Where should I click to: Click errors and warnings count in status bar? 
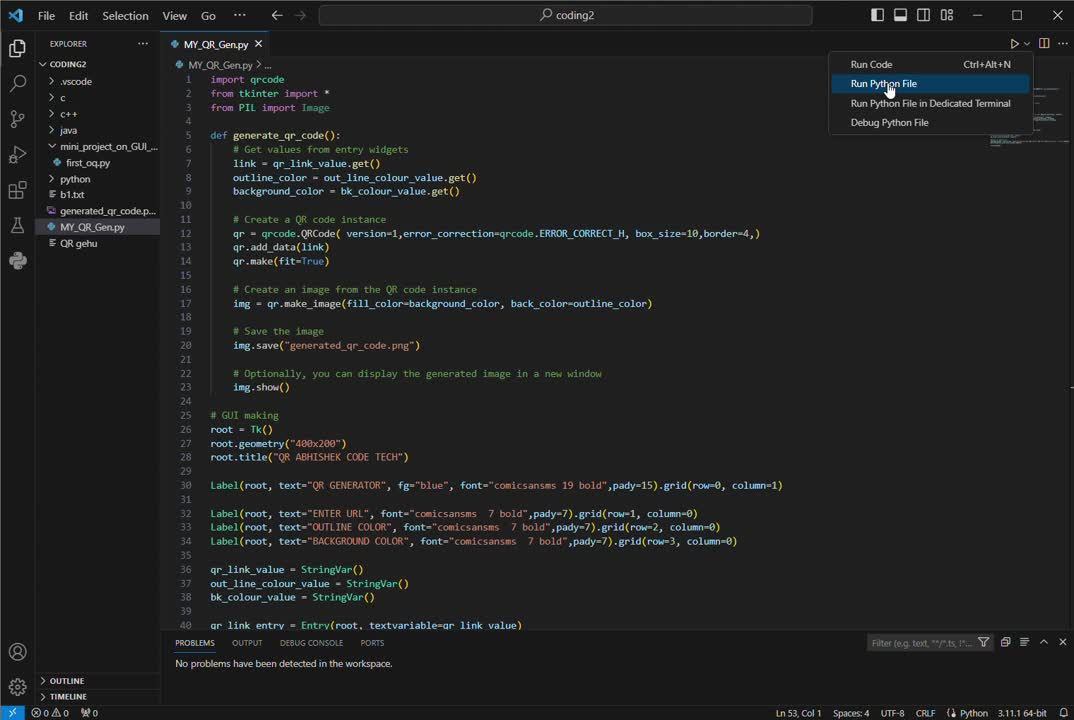click(50, 713)
